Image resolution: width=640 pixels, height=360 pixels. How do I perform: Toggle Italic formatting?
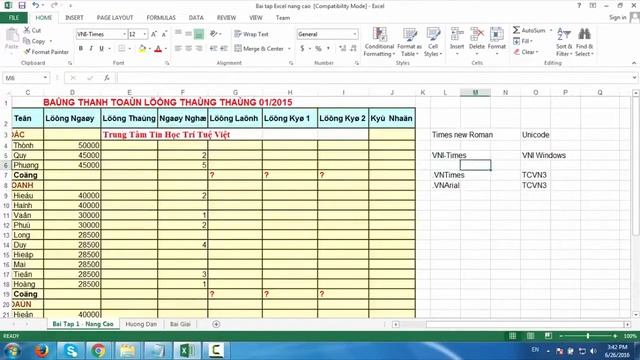(x=91, y=49)
